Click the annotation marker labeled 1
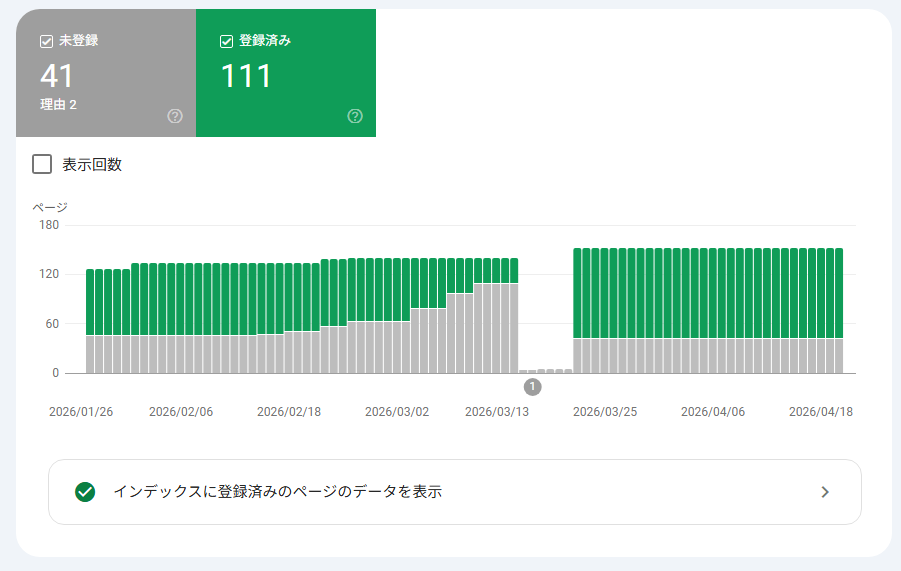Image resolution: width=901 pixels, height=571 pixels. coord(532,387)
